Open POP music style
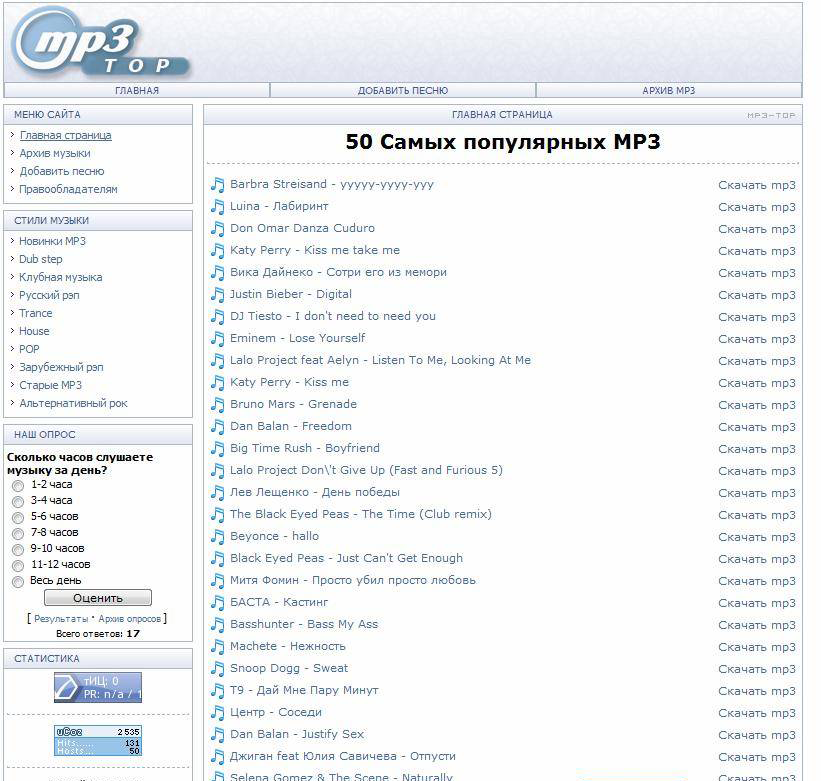 pos(29,349)
